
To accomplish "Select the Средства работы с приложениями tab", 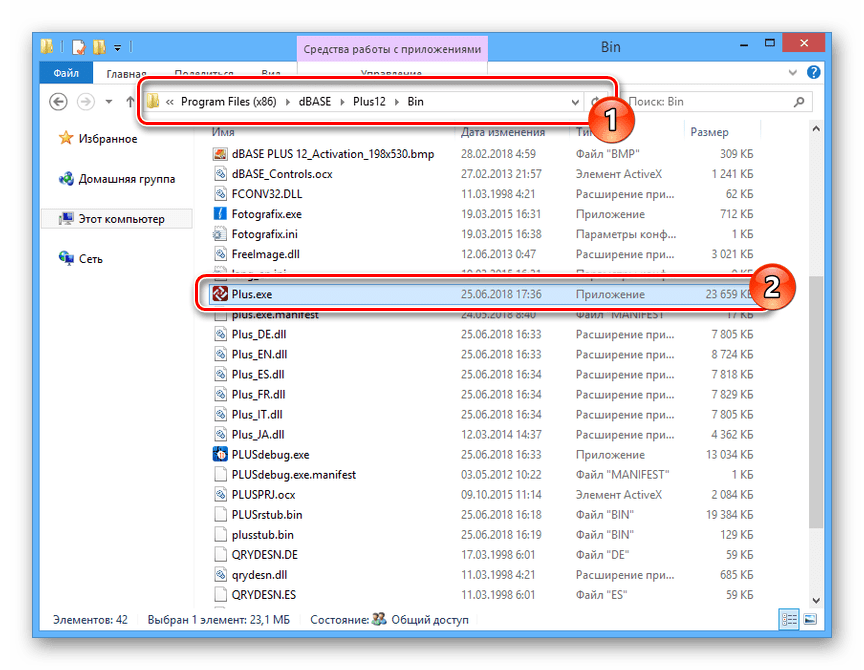I will [393, 49].
